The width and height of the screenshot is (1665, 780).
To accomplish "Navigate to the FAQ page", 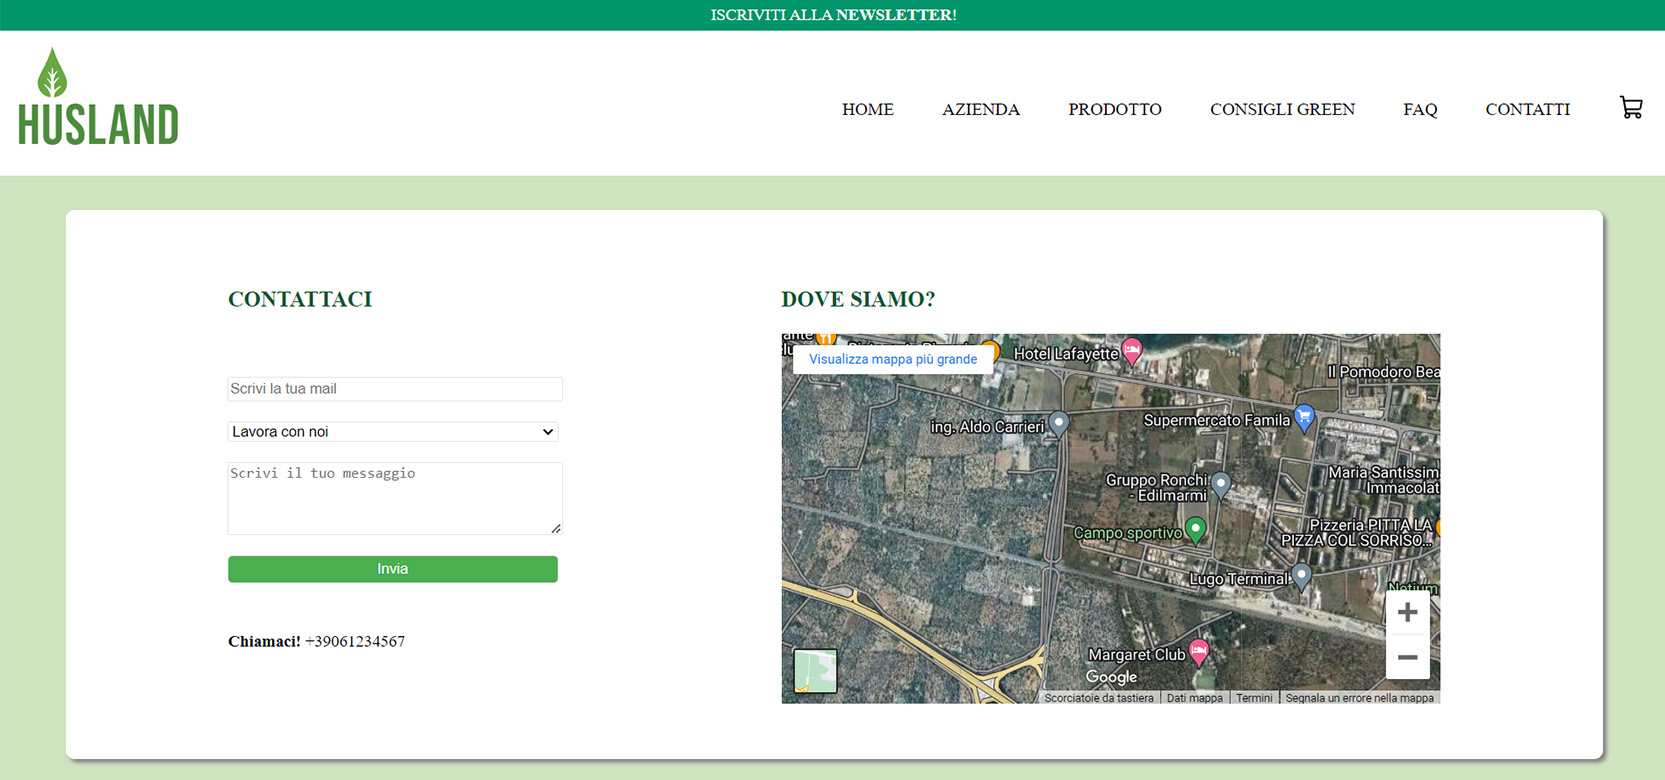I will [x=1420, y=109].
